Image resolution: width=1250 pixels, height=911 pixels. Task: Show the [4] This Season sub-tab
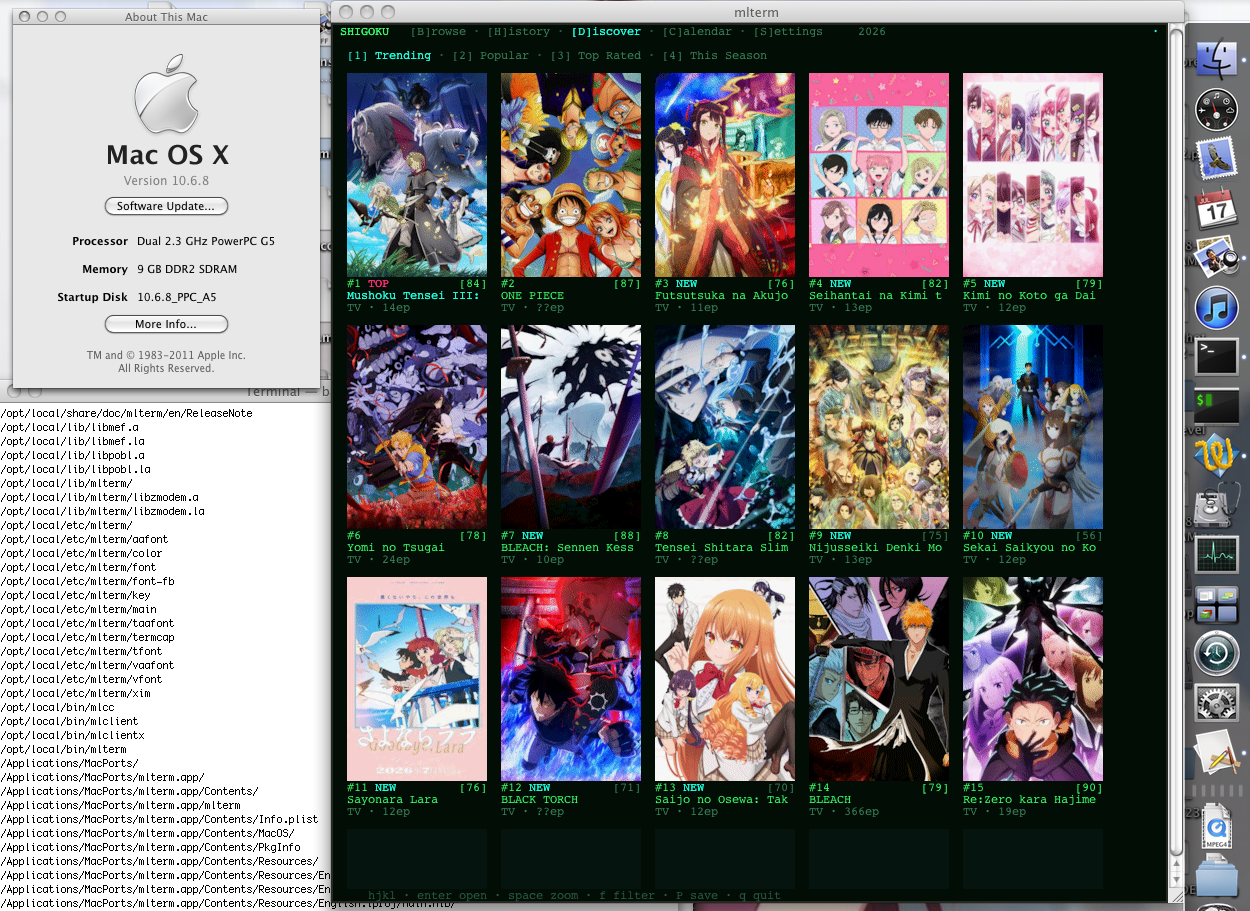[714, 56]
